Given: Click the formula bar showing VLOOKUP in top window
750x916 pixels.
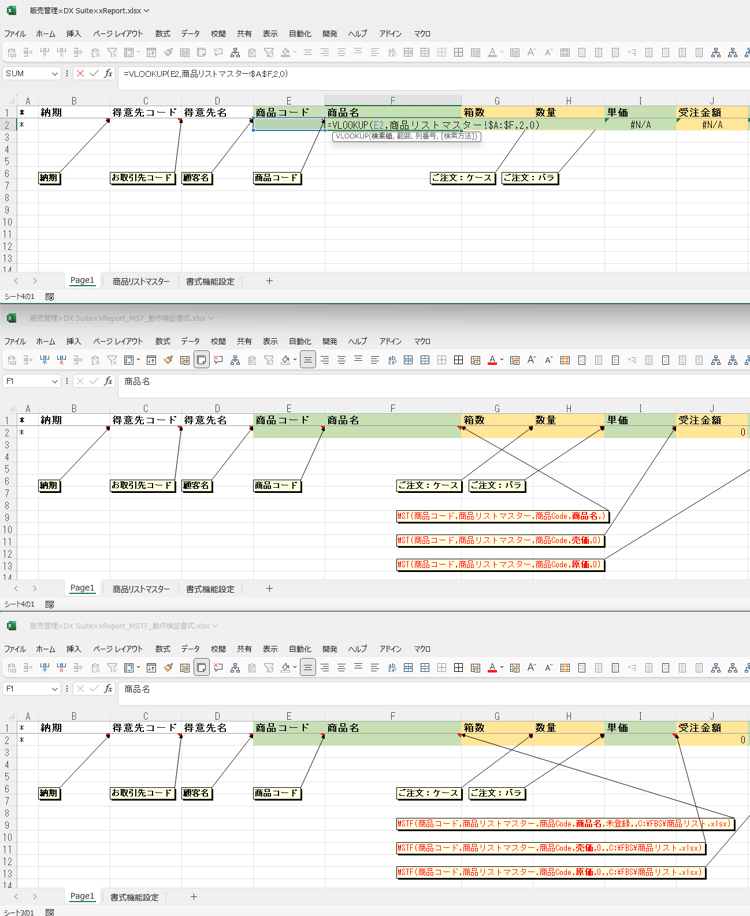Looking at the screenshot, I should 433,74.
